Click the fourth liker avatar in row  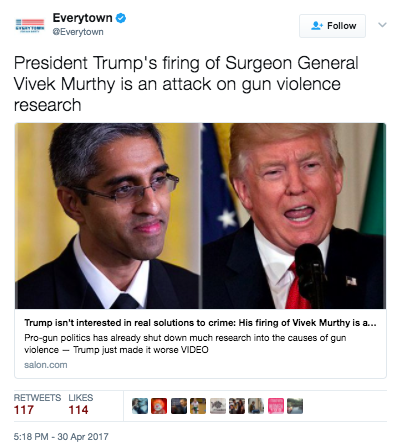tap(198, 406)
